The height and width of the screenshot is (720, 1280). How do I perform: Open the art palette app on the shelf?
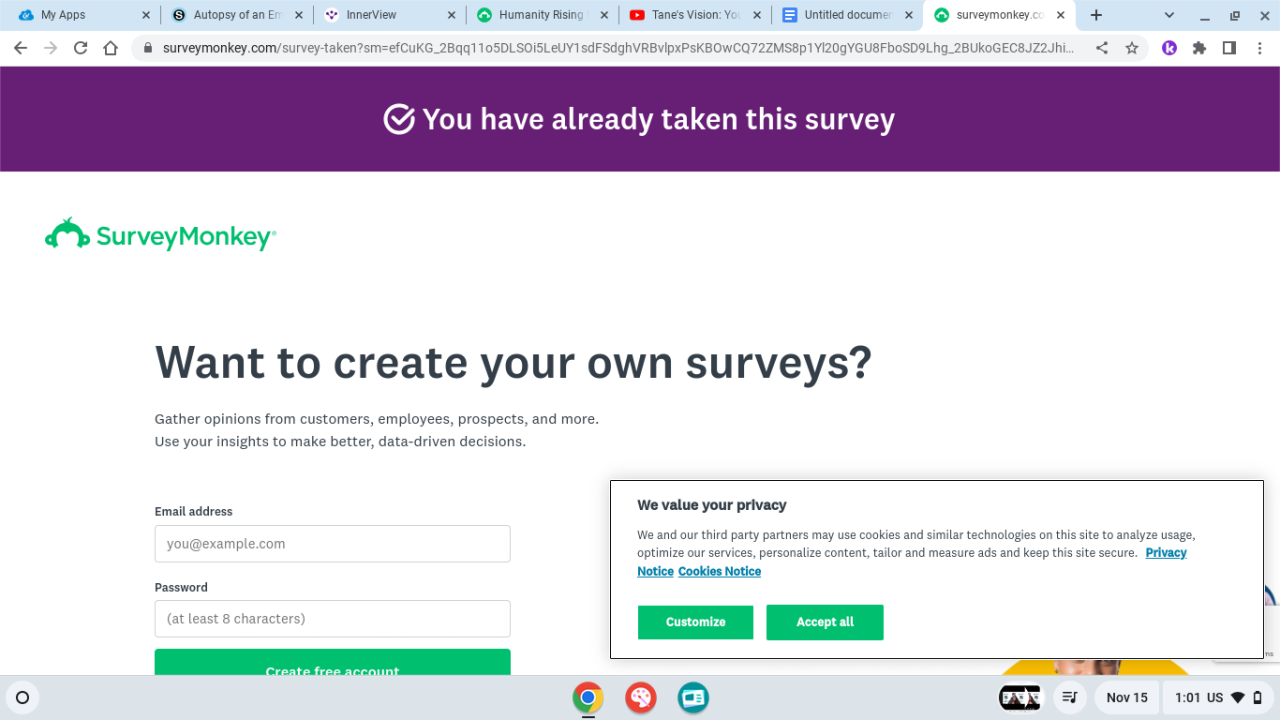[640, 698]
